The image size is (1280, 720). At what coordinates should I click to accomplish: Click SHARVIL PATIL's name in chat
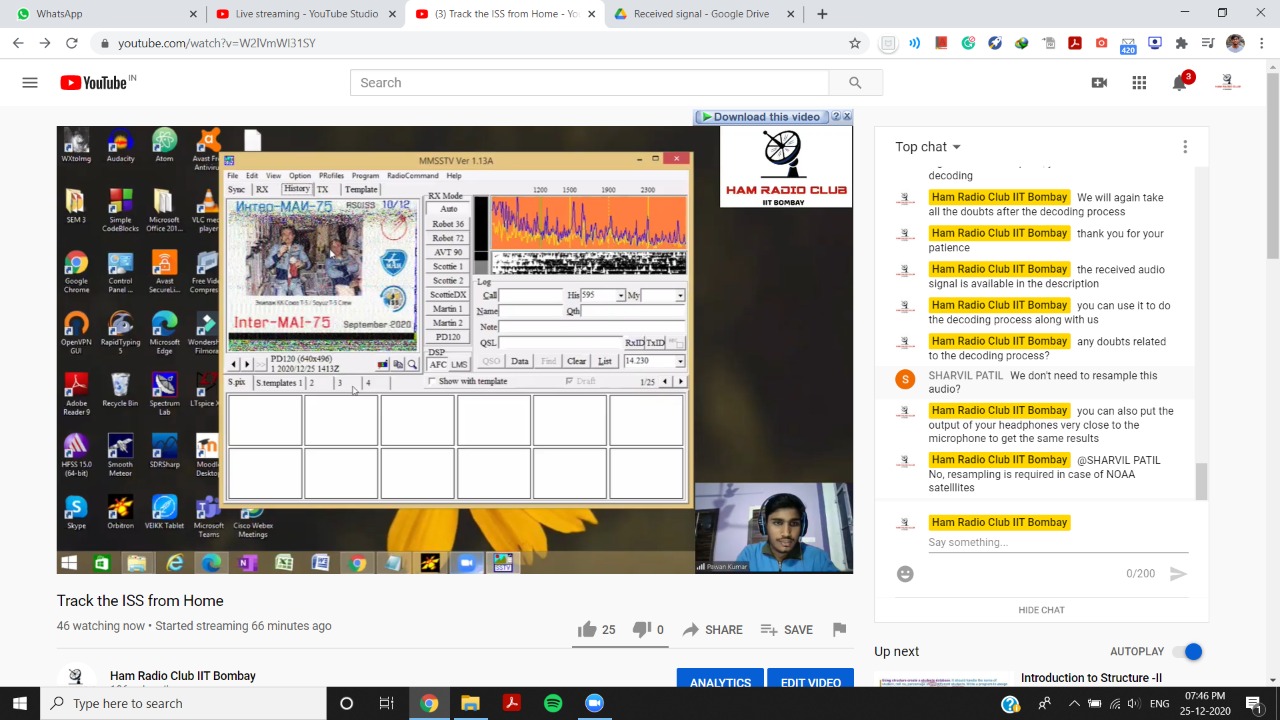[965, 376]
